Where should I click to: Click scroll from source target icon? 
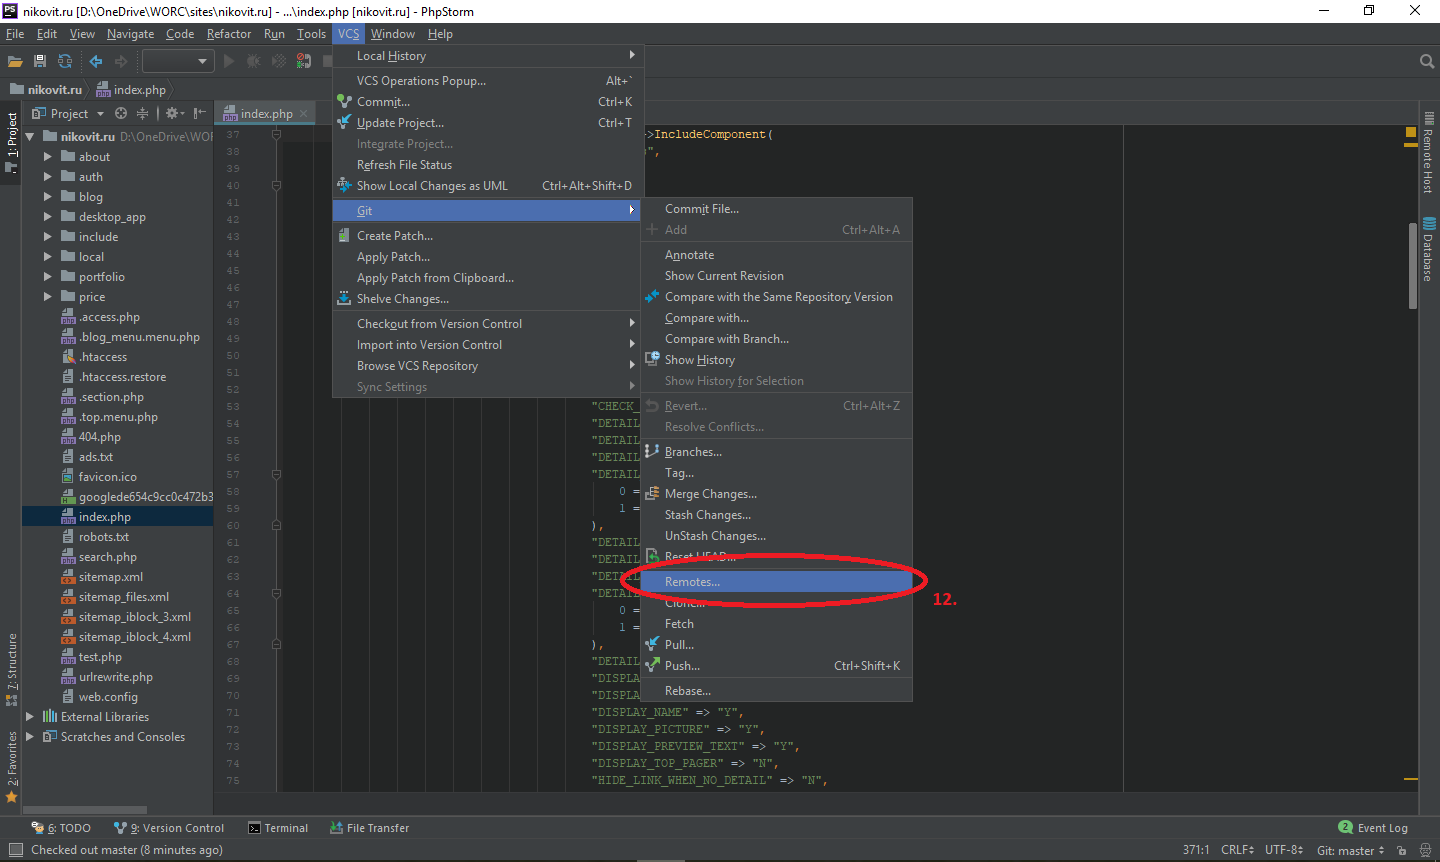(121, 113)
